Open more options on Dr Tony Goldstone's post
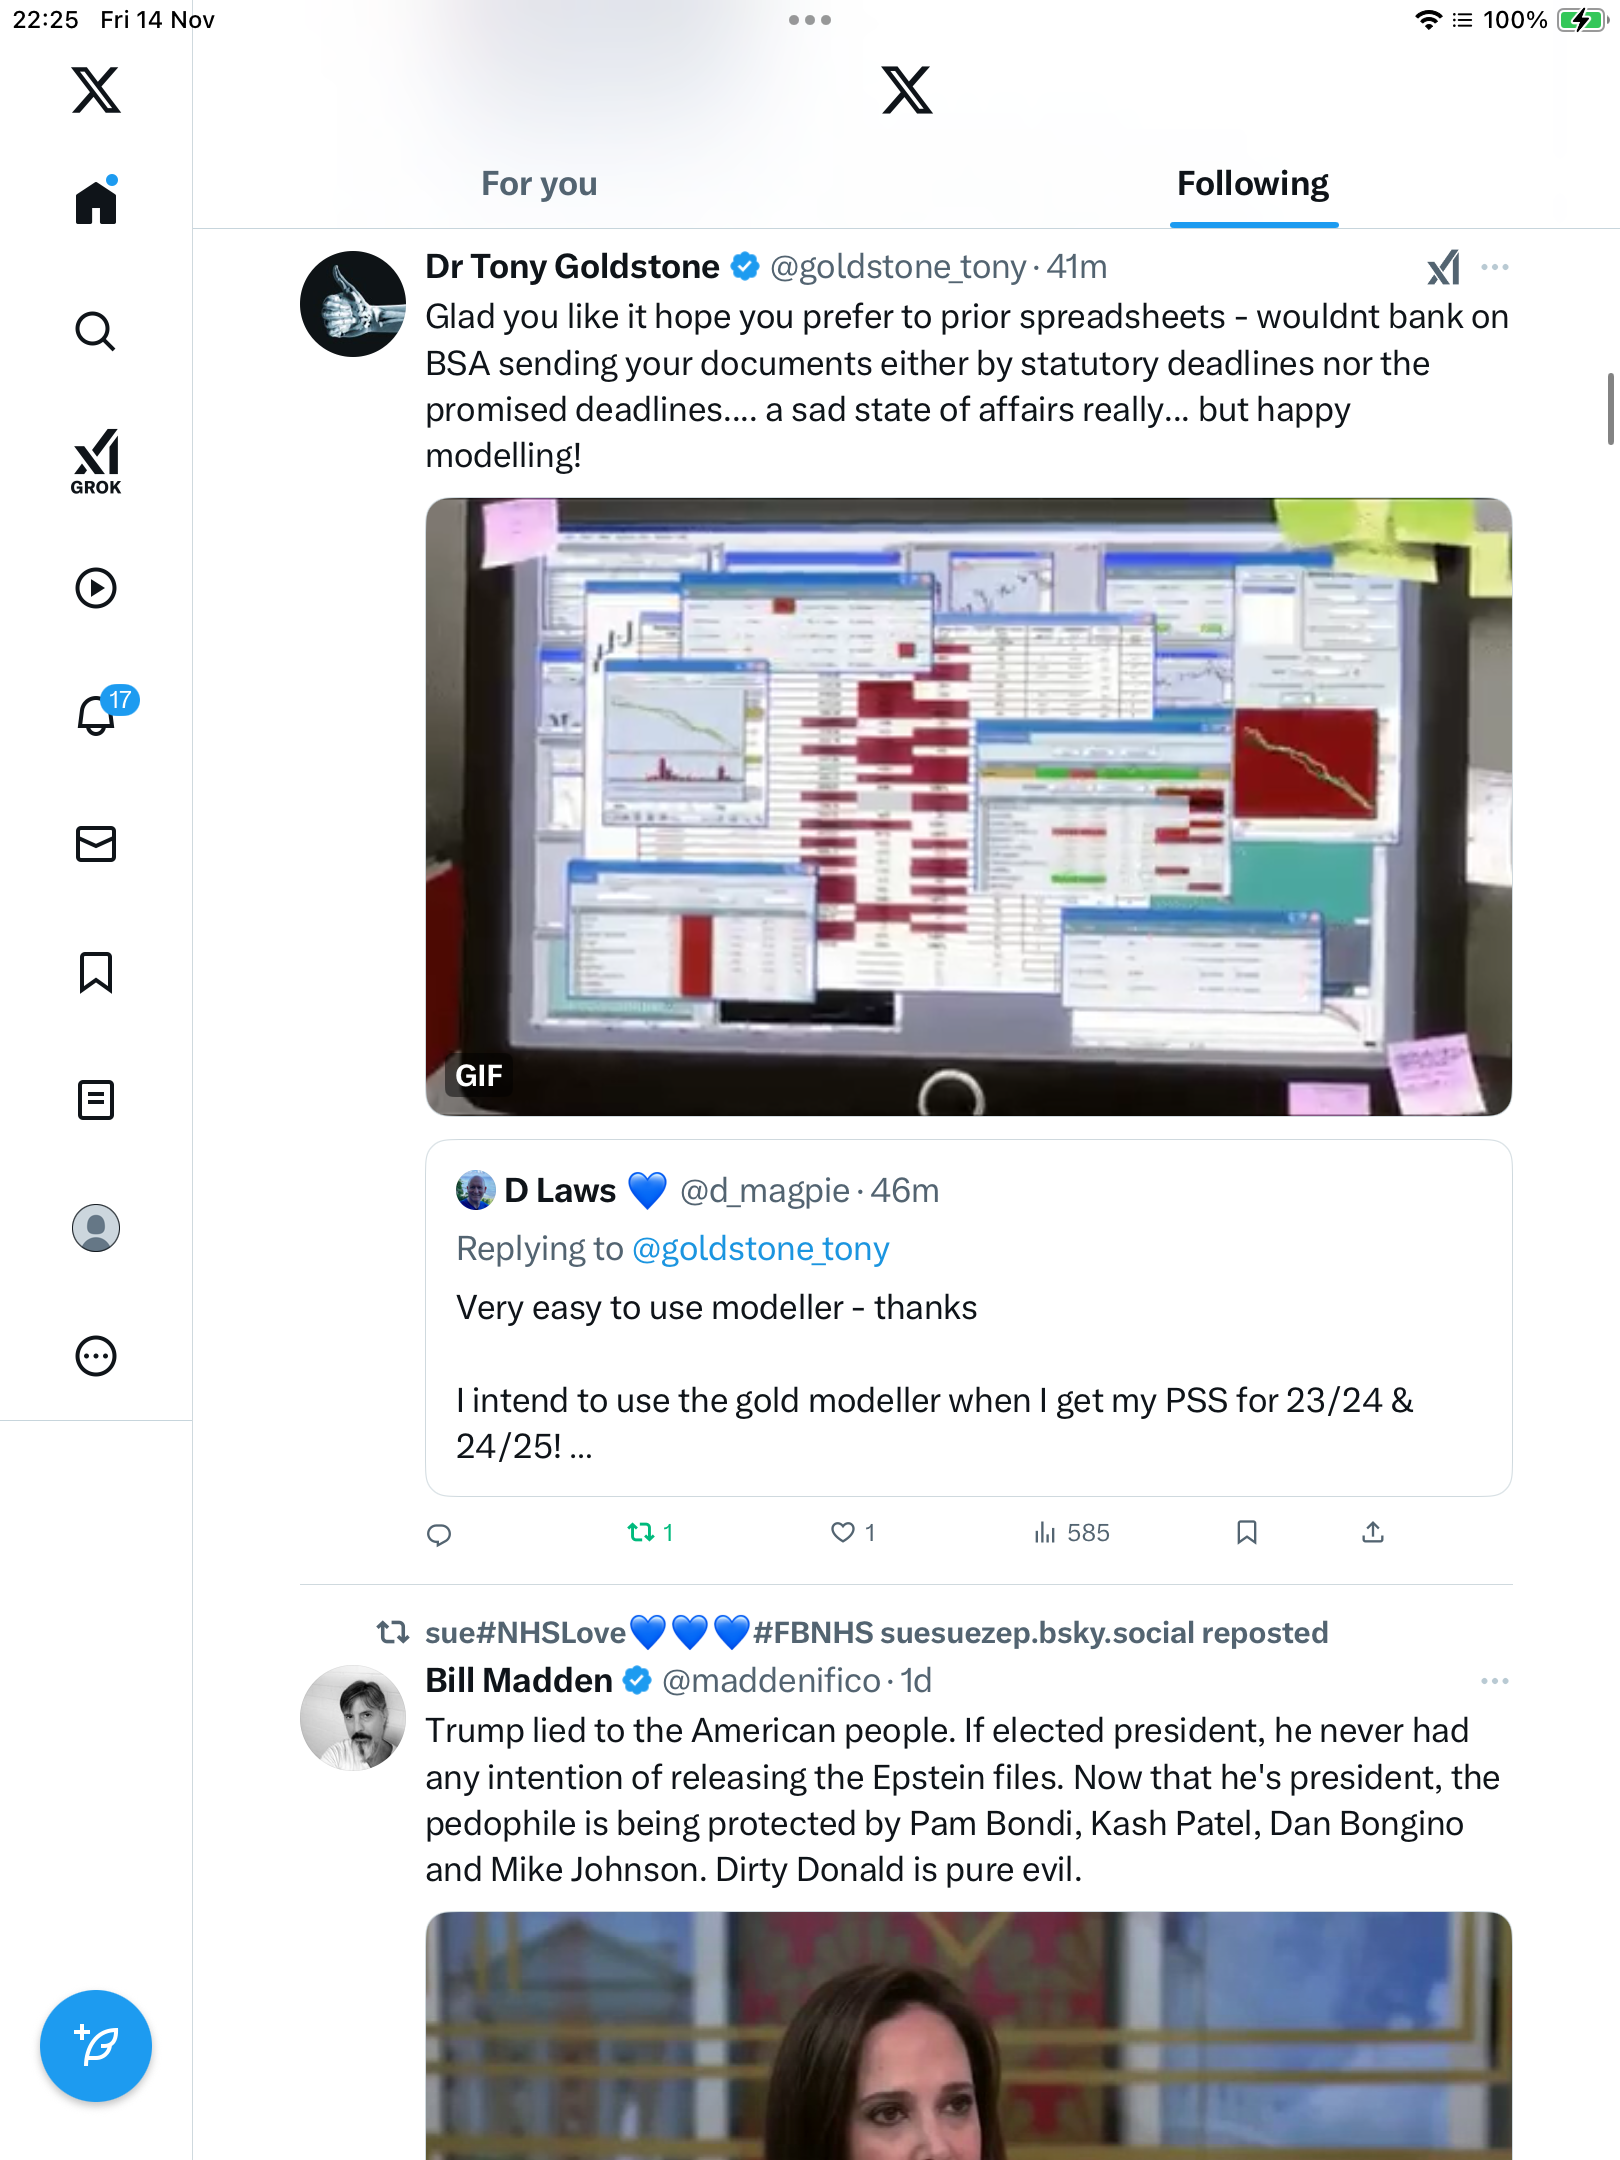The height and width of the screenshot is (2160, 1620). [x=1495, y=267]
